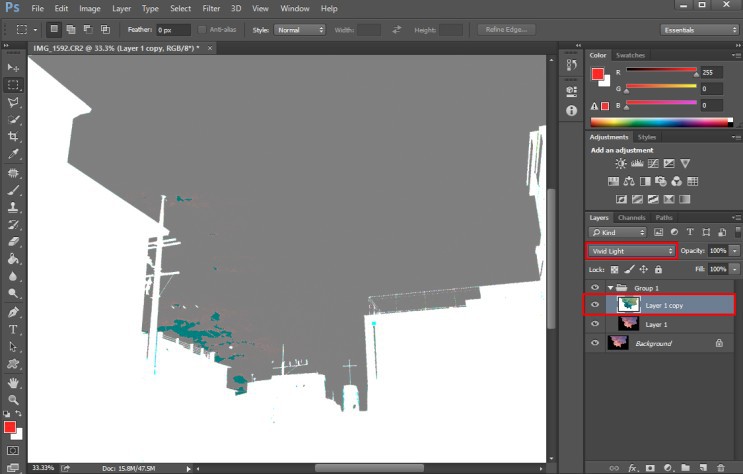743x474 pixels.
Task: Pick the Horizontal Type tool
Action: click(14, 329)
